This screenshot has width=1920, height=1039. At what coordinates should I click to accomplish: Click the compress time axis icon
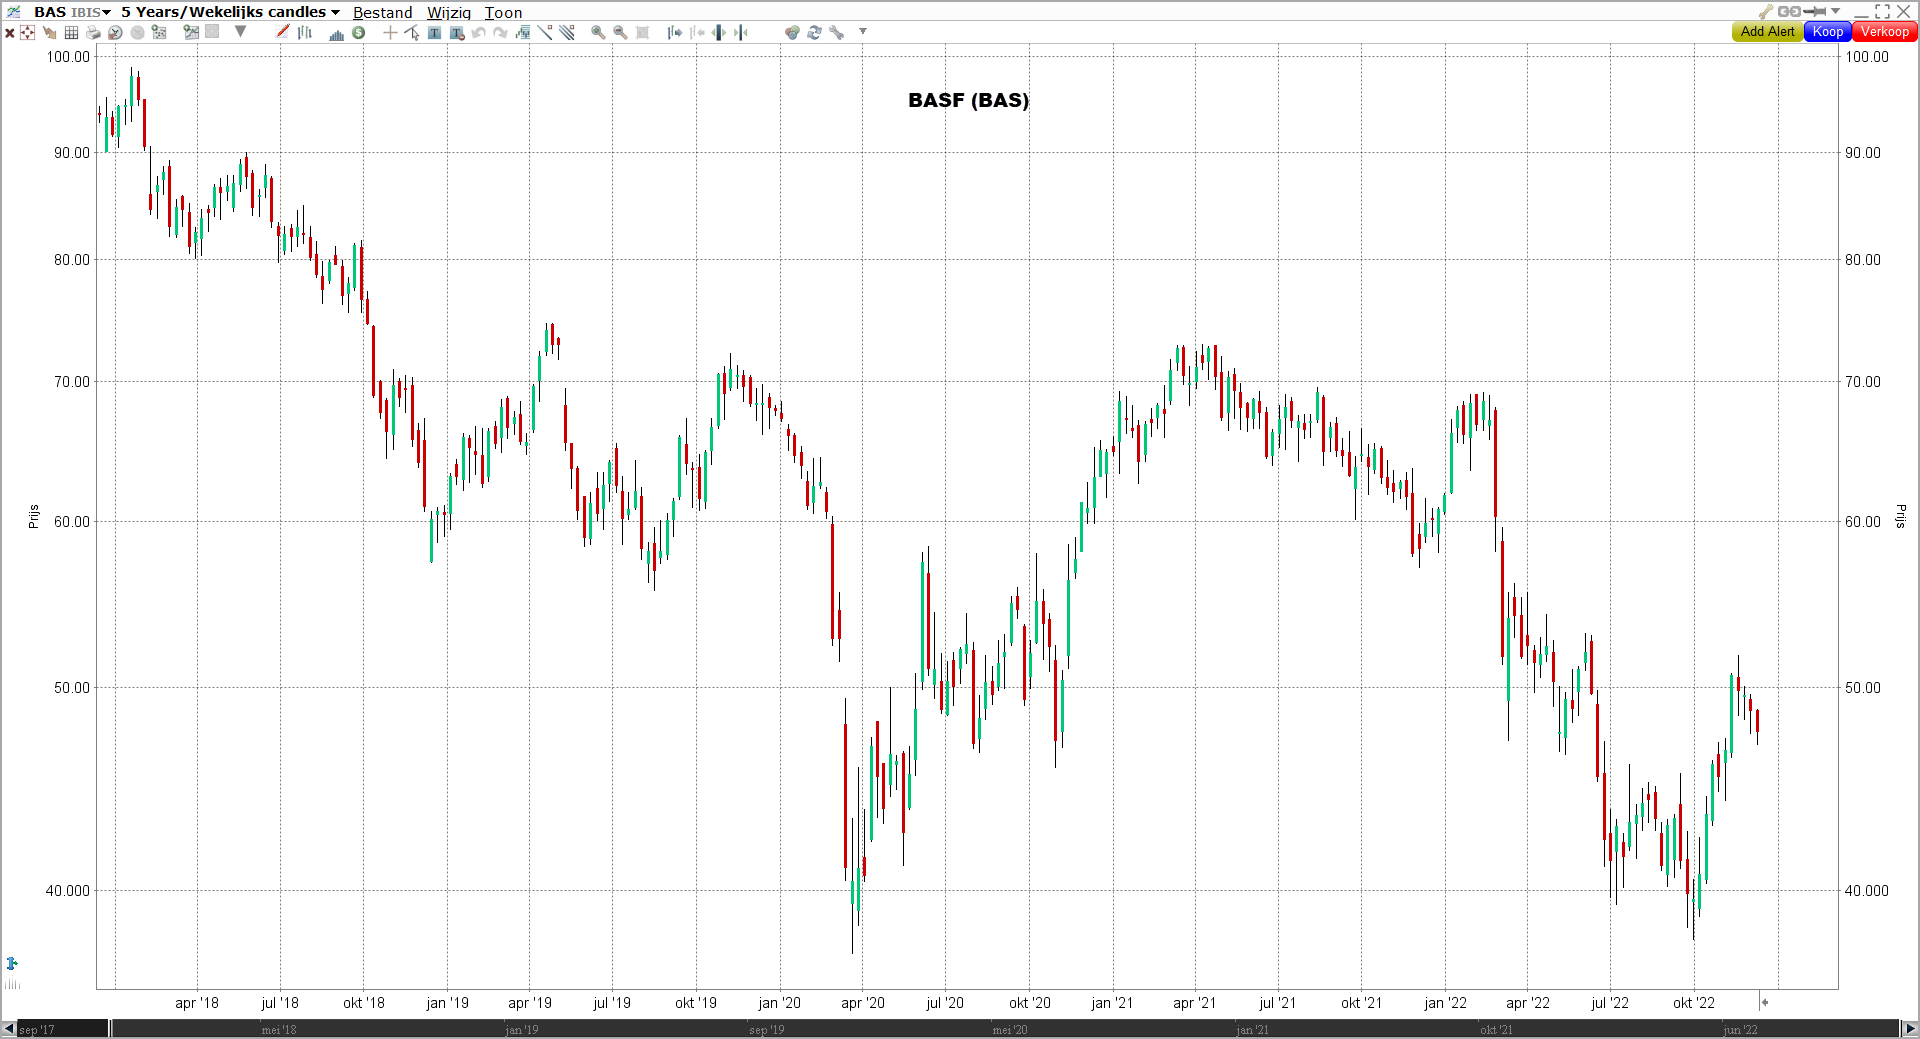pyautogui.click(x=741, y=32)
